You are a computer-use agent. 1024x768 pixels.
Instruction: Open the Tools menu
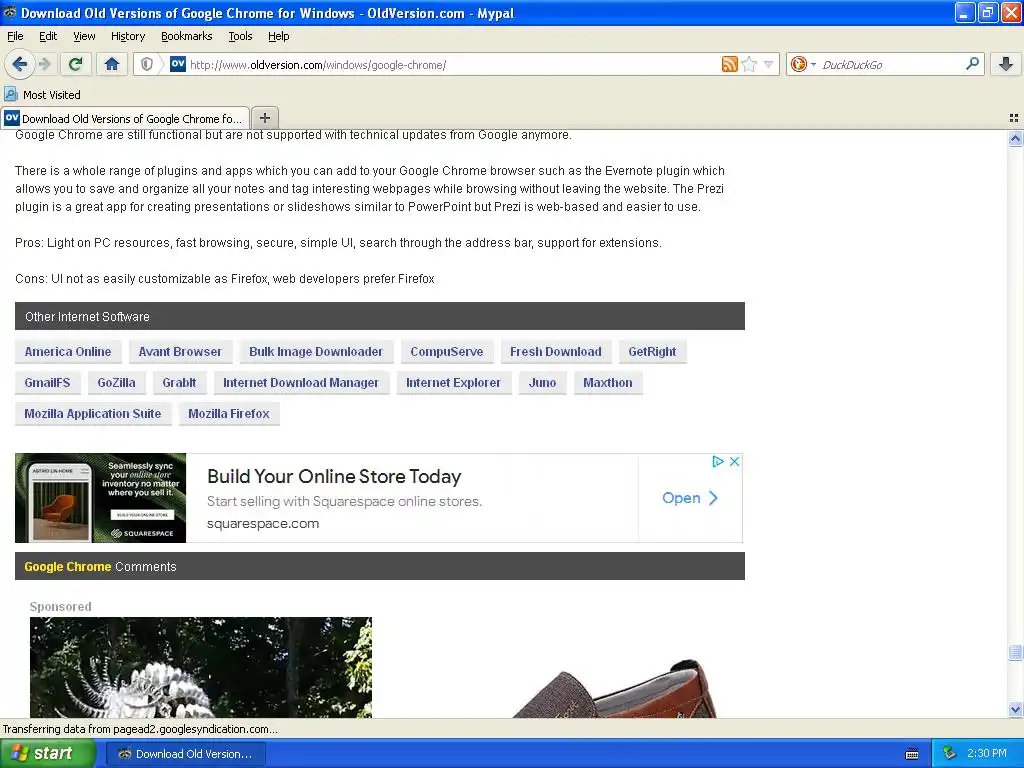[x=240, y=36]
